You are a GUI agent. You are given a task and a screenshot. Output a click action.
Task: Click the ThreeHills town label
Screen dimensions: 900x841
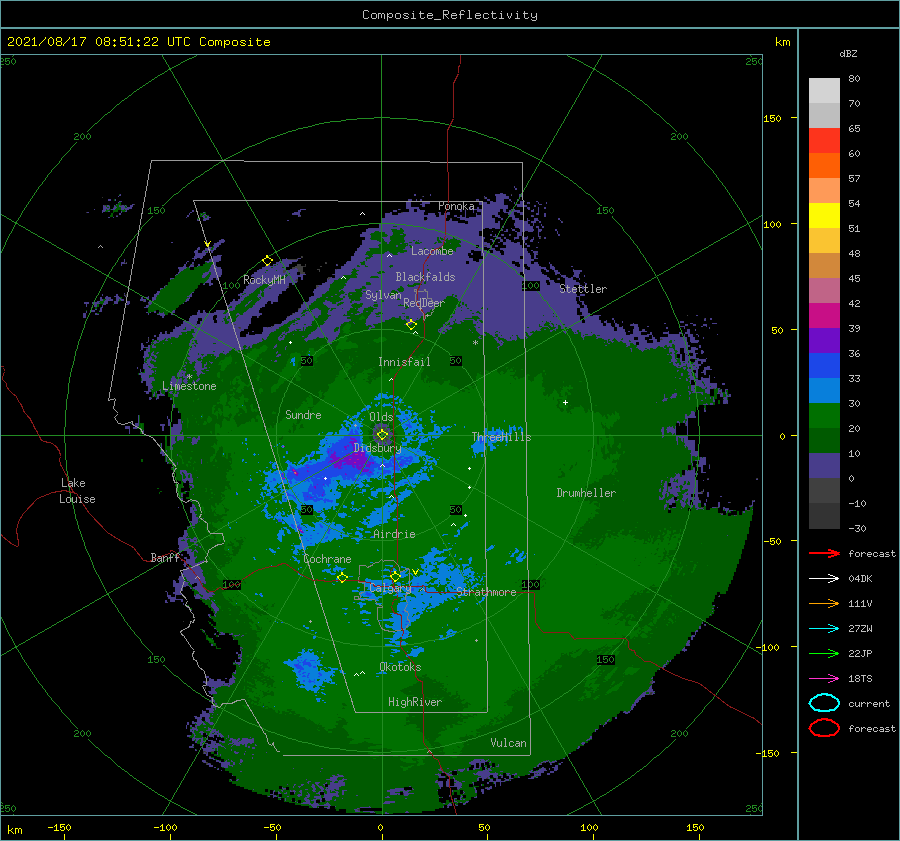click(x=501, y=437)
